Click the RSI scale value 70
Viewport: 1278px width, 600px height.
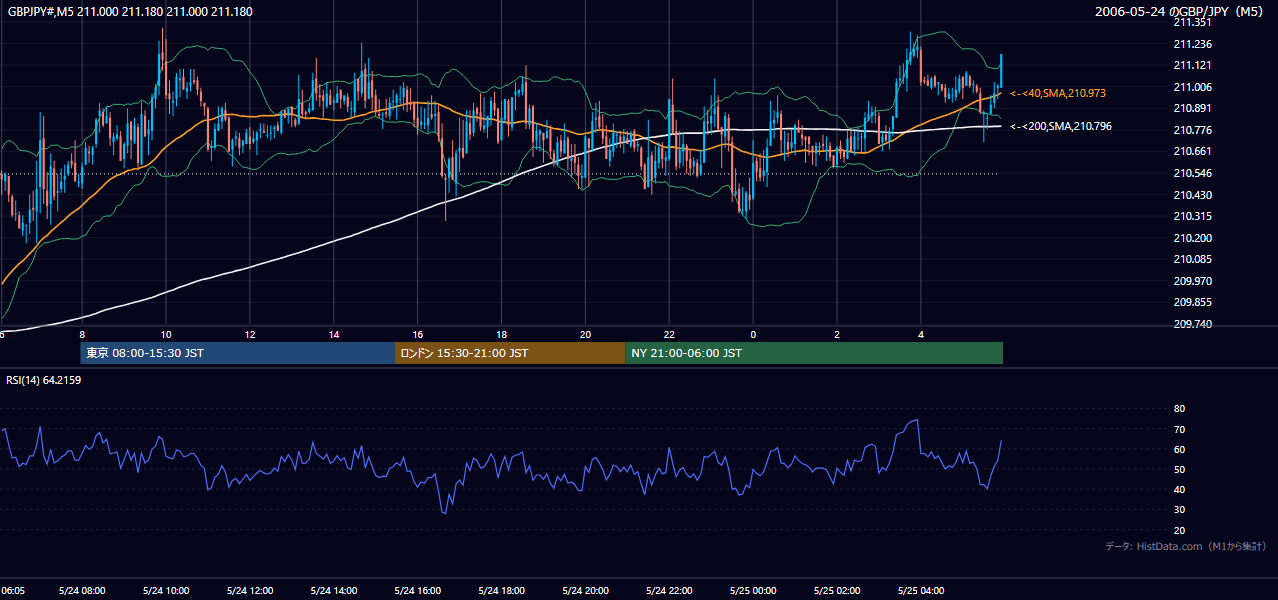tap(1179, 429)
